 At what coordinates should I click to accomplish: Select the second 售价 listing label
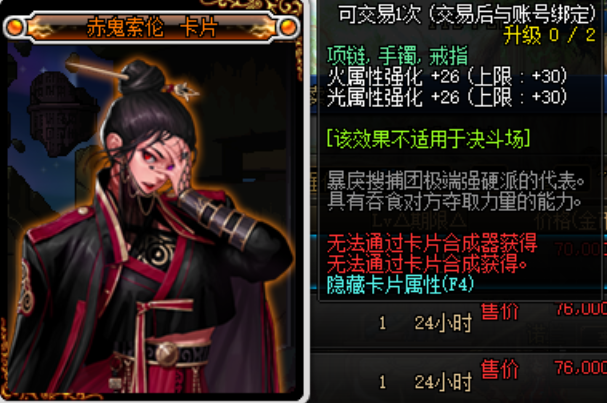[x=499, y=369]
